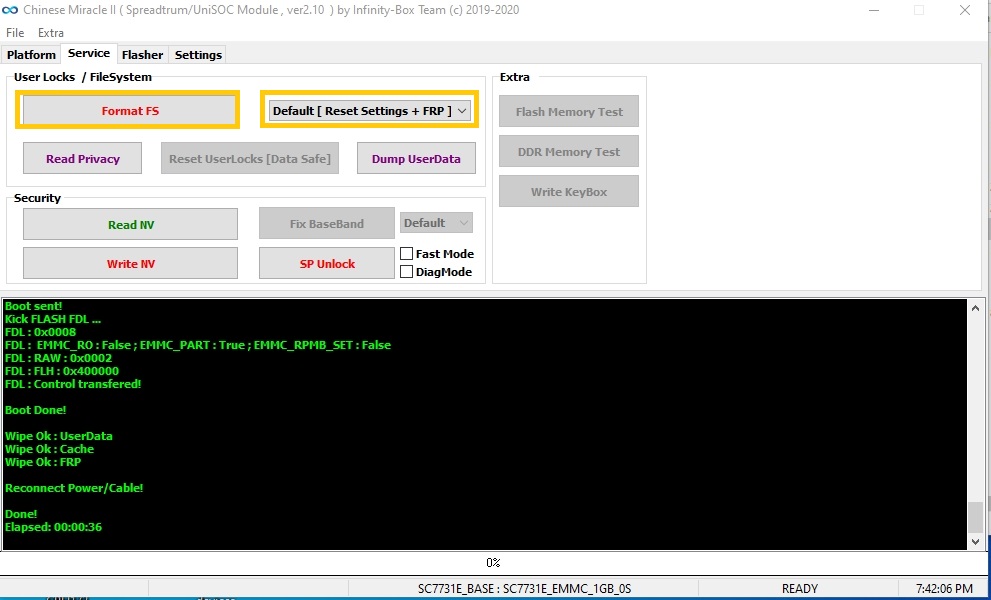Click the Format FS button
The height and width of the screenshot is (600, 991).
[130, 111]
